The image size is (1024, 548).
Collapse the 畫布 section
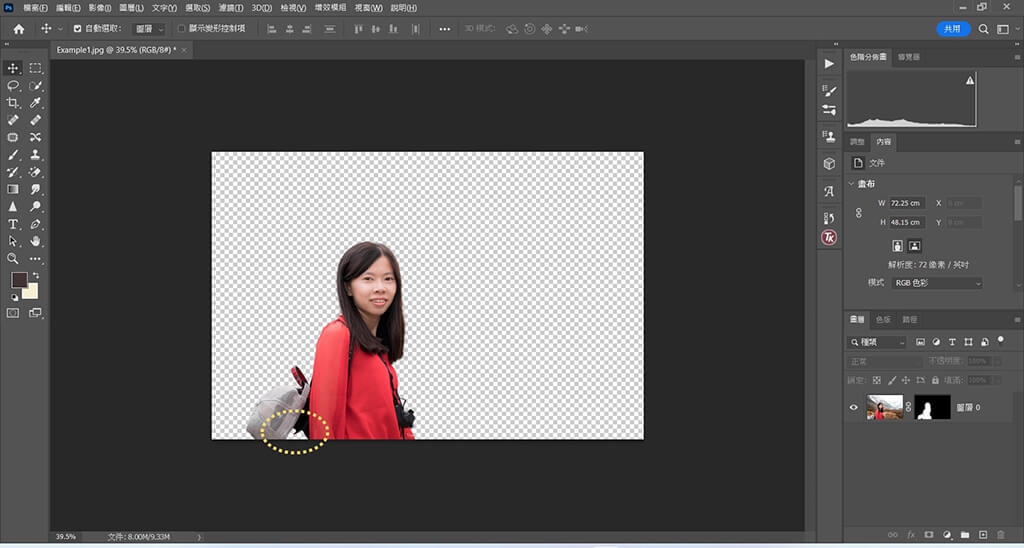coord(851,184)
